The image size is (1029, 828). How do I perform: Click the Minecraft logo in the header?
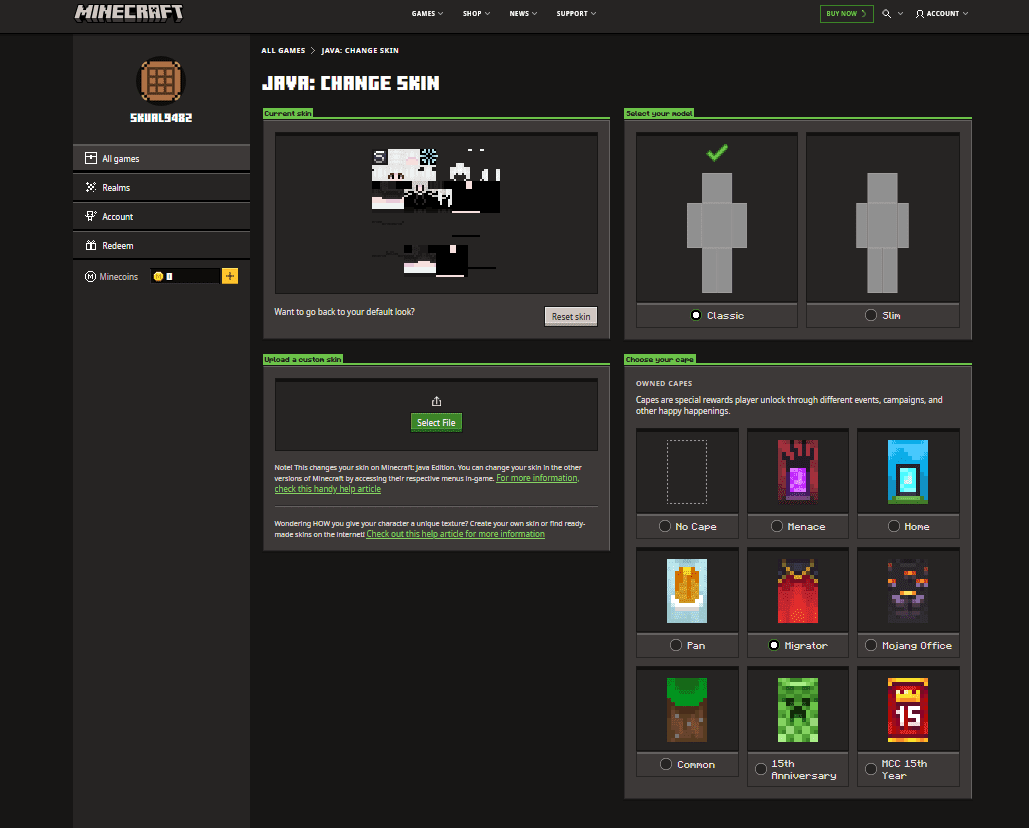(128, 14)
